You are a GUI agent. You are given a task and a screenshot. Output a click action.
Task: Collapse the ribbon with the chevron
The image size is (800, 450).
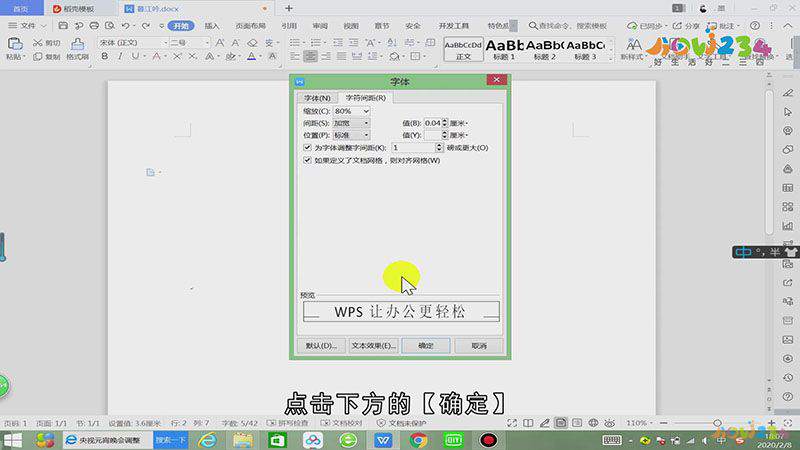point(788,26)
